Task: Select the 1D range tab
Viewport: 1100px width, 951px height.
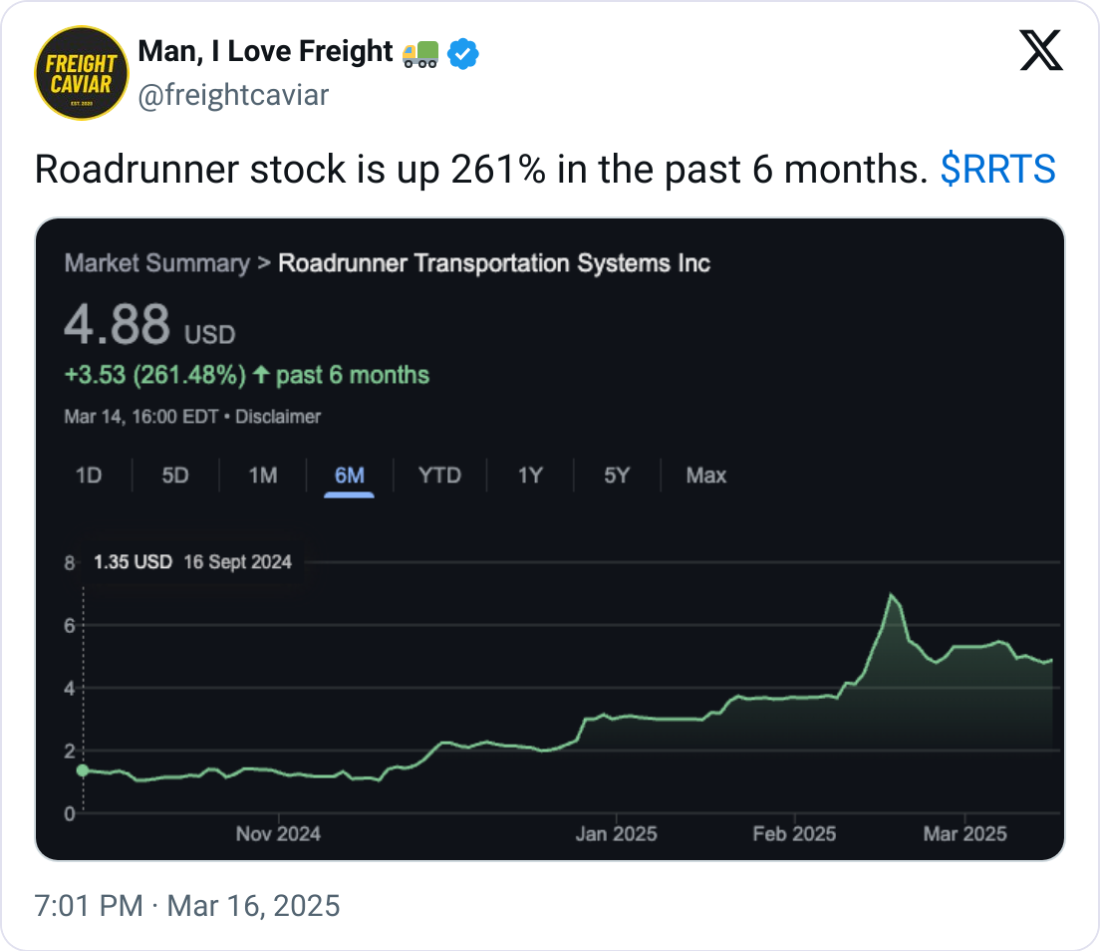Action: [x=89, y=476]
